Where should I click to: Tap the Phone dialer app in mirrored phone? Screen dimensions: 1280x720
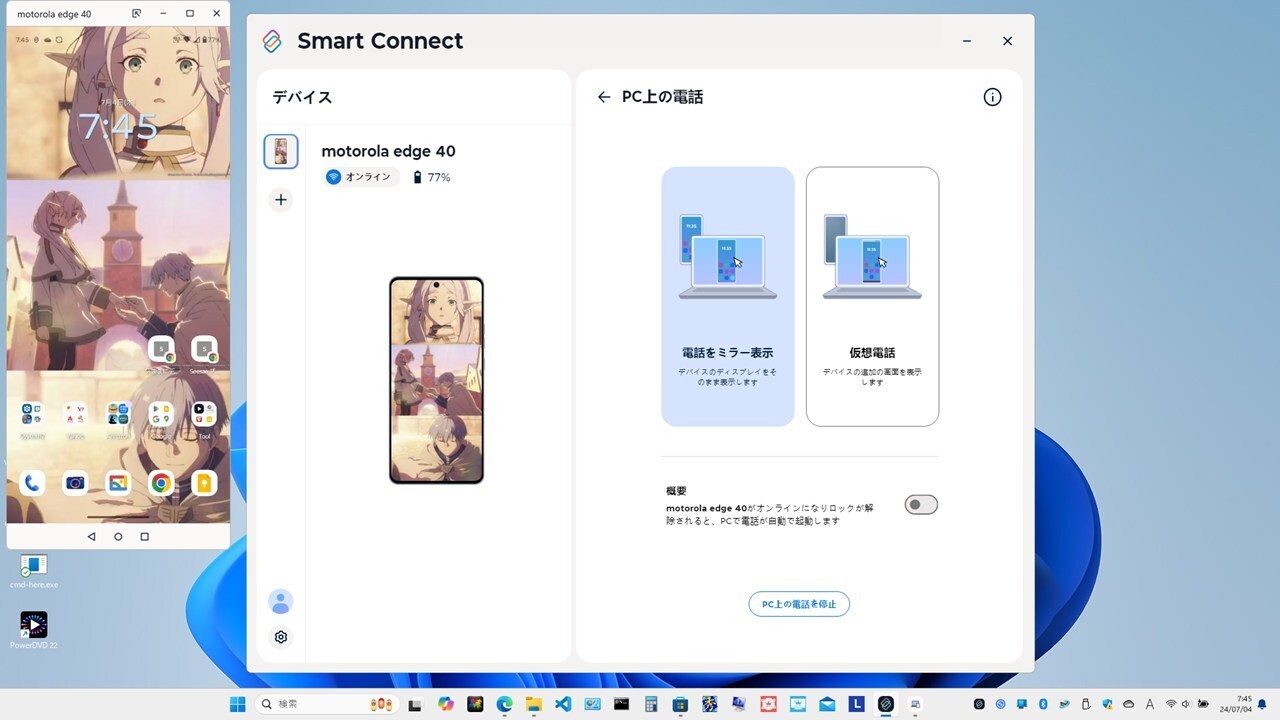32,484
